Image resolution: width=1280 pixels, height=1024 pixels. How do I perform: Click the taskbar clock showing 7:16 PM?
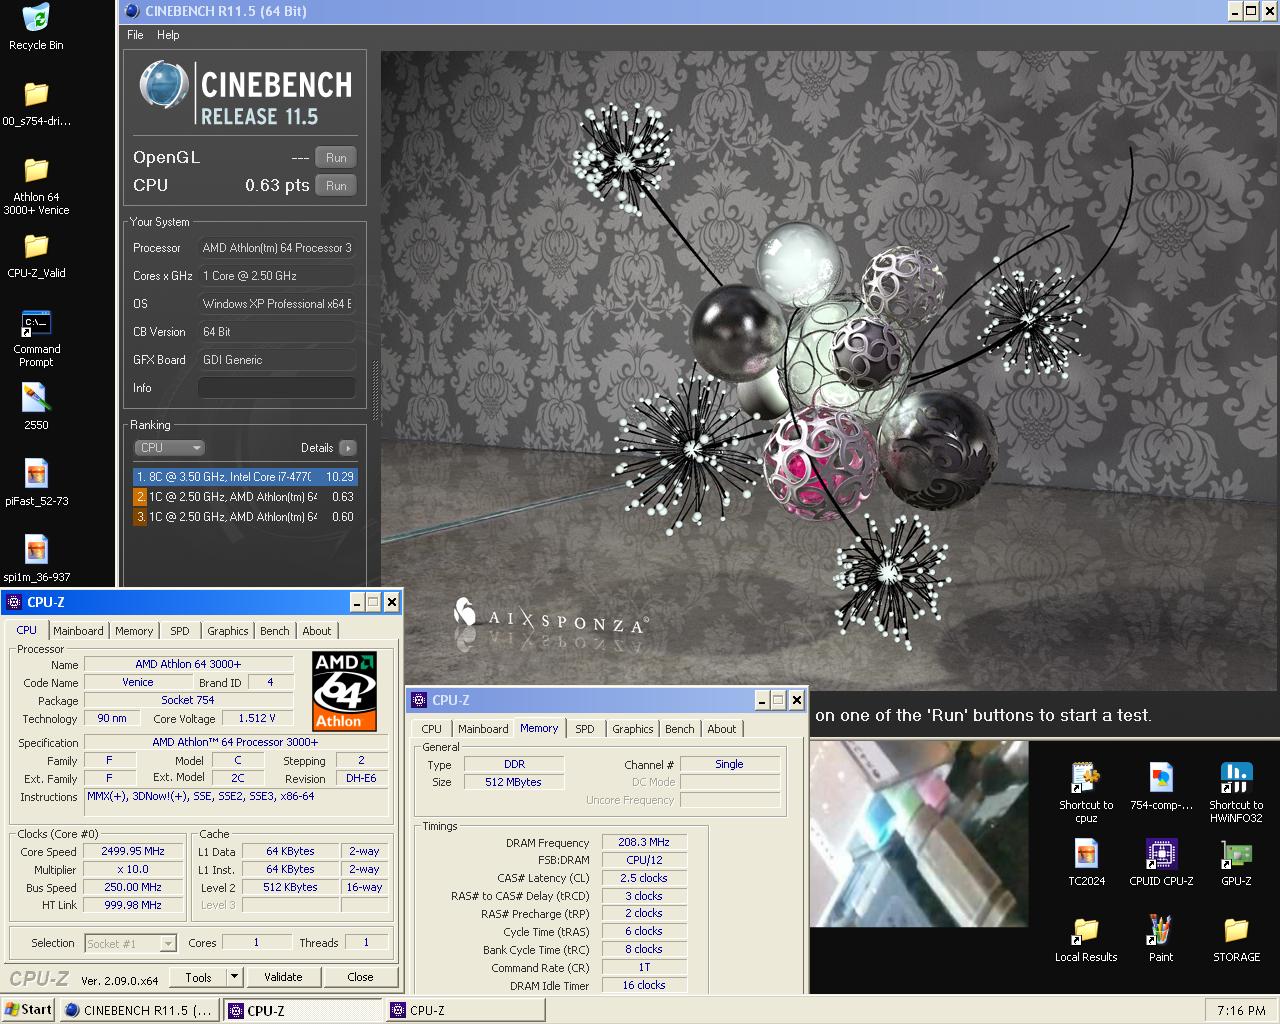pos(1241,1010)
